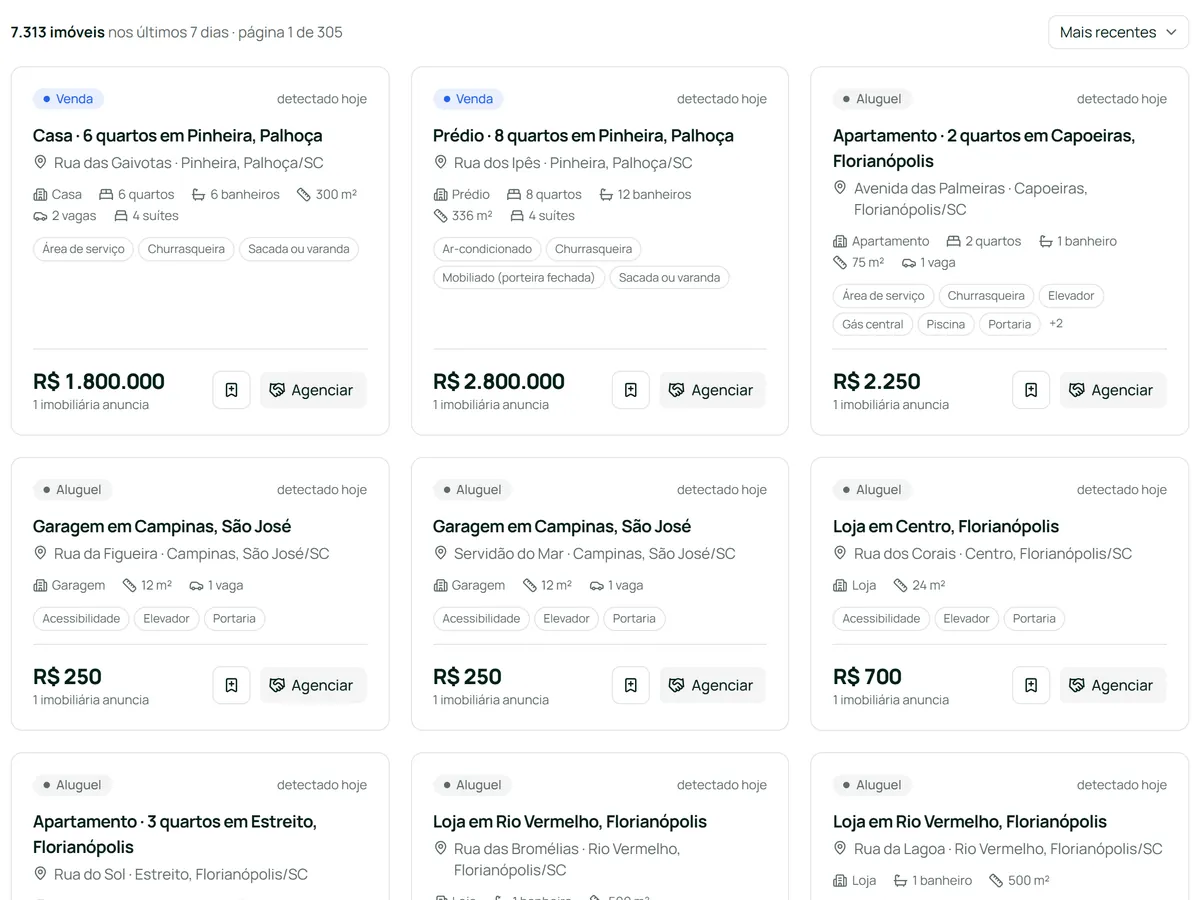The width and height of the screenshot is (1200, 900).
Task: Click "1 imobiliária anuncia" under R$ 2.250
Action: (x=891, y=405)
